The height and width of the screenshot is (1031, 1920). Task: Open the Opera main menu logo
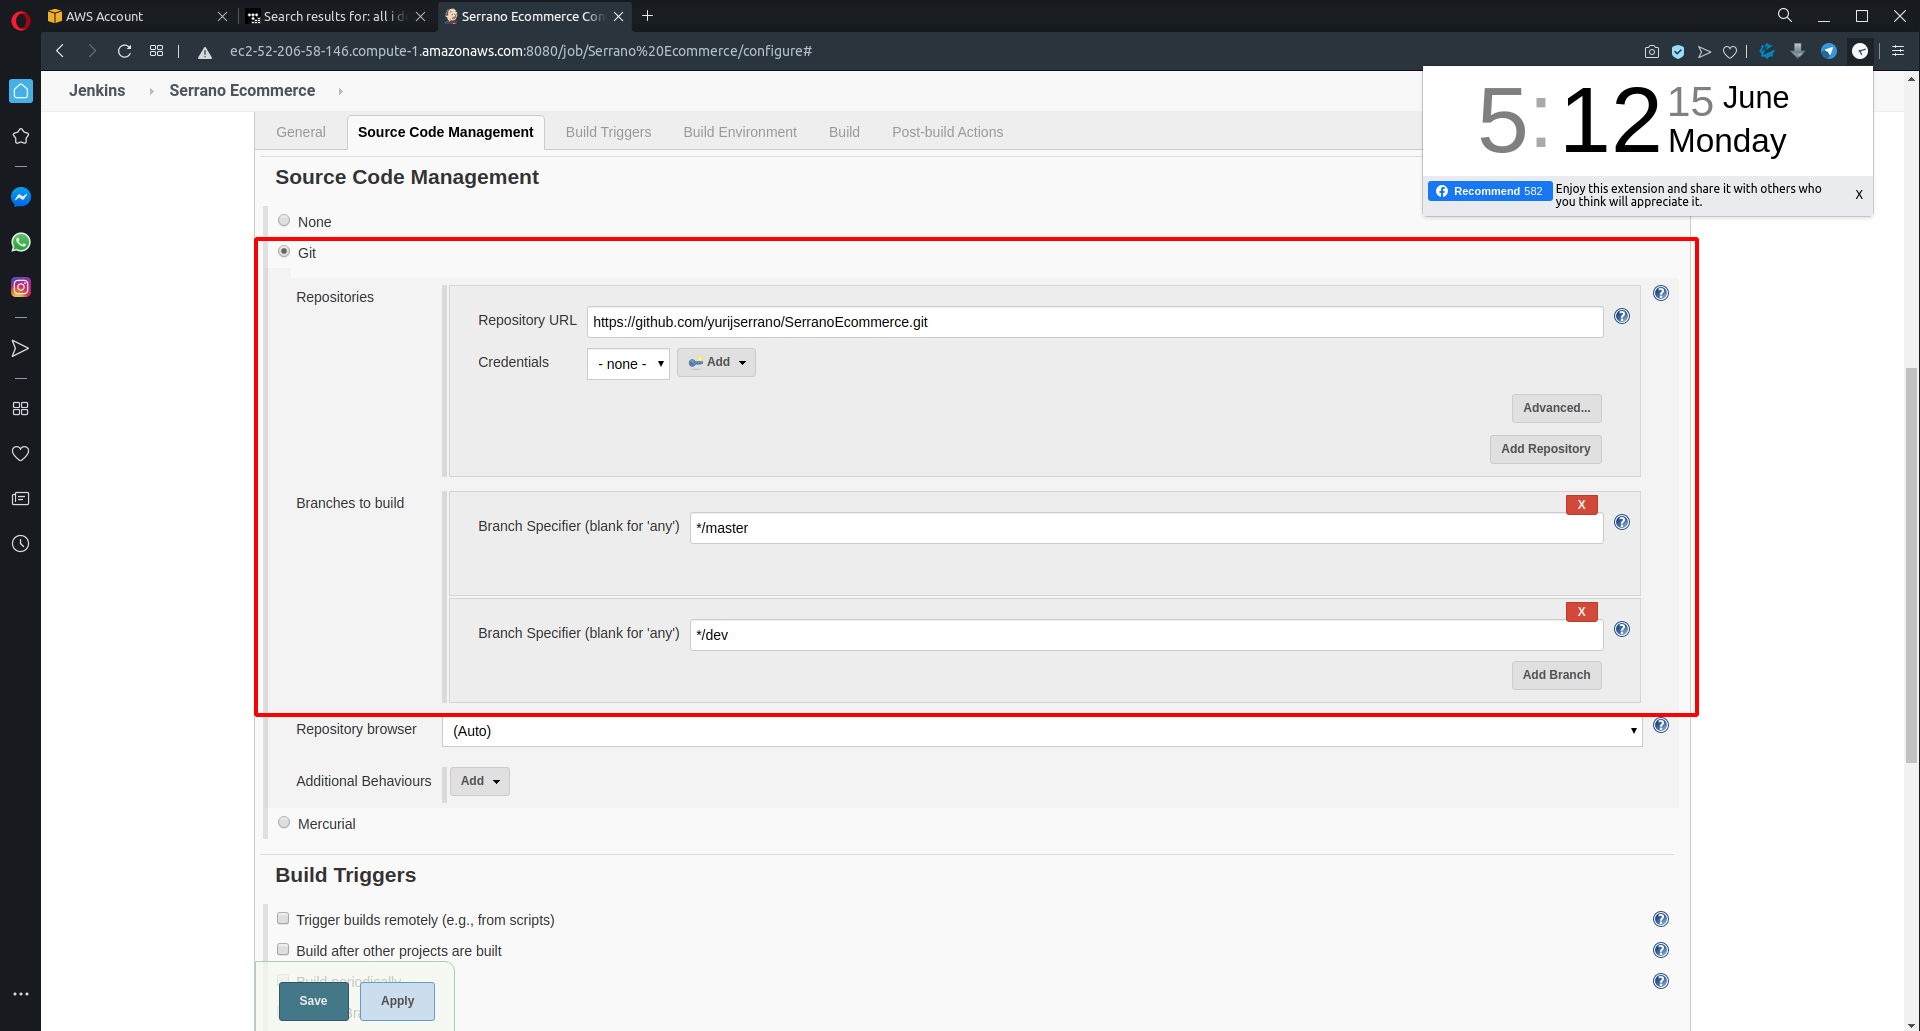20,19
